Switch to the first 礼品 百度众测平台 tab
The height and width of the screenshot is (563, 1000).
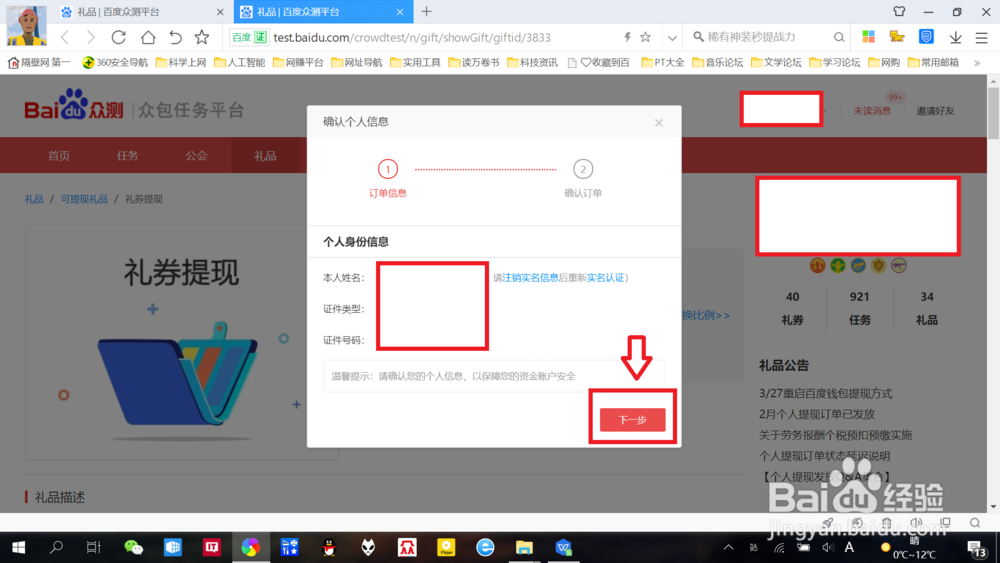[142, 11]
